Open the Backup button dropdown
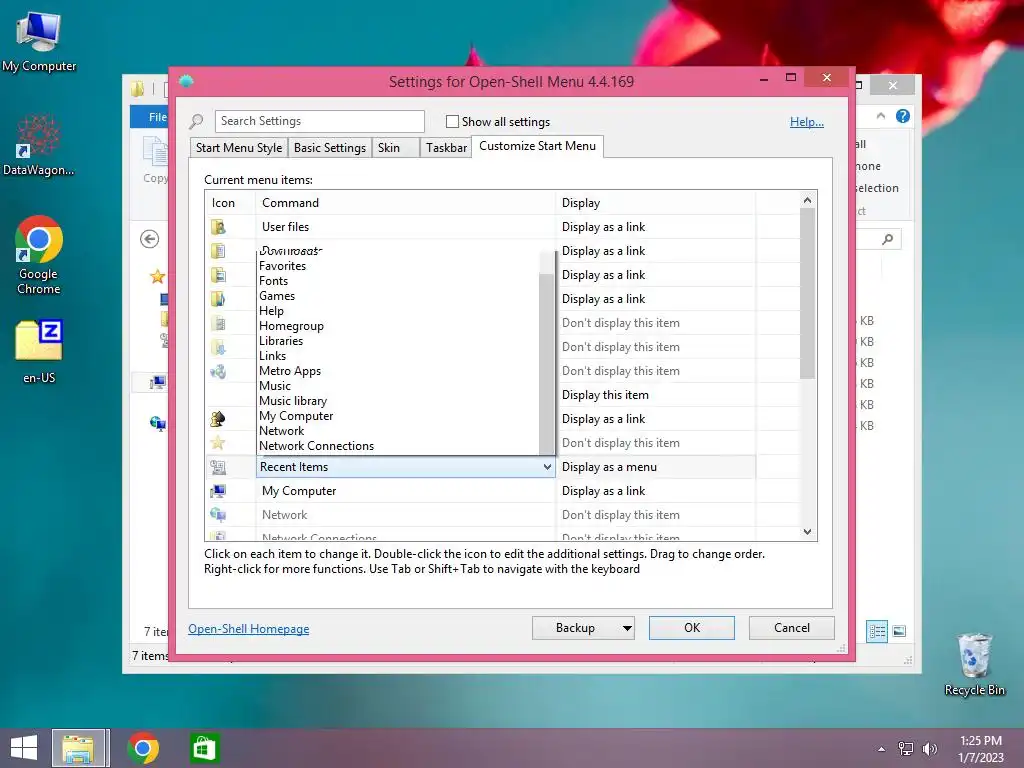This screenshot has width=1024, height=768. pos(626,628)
